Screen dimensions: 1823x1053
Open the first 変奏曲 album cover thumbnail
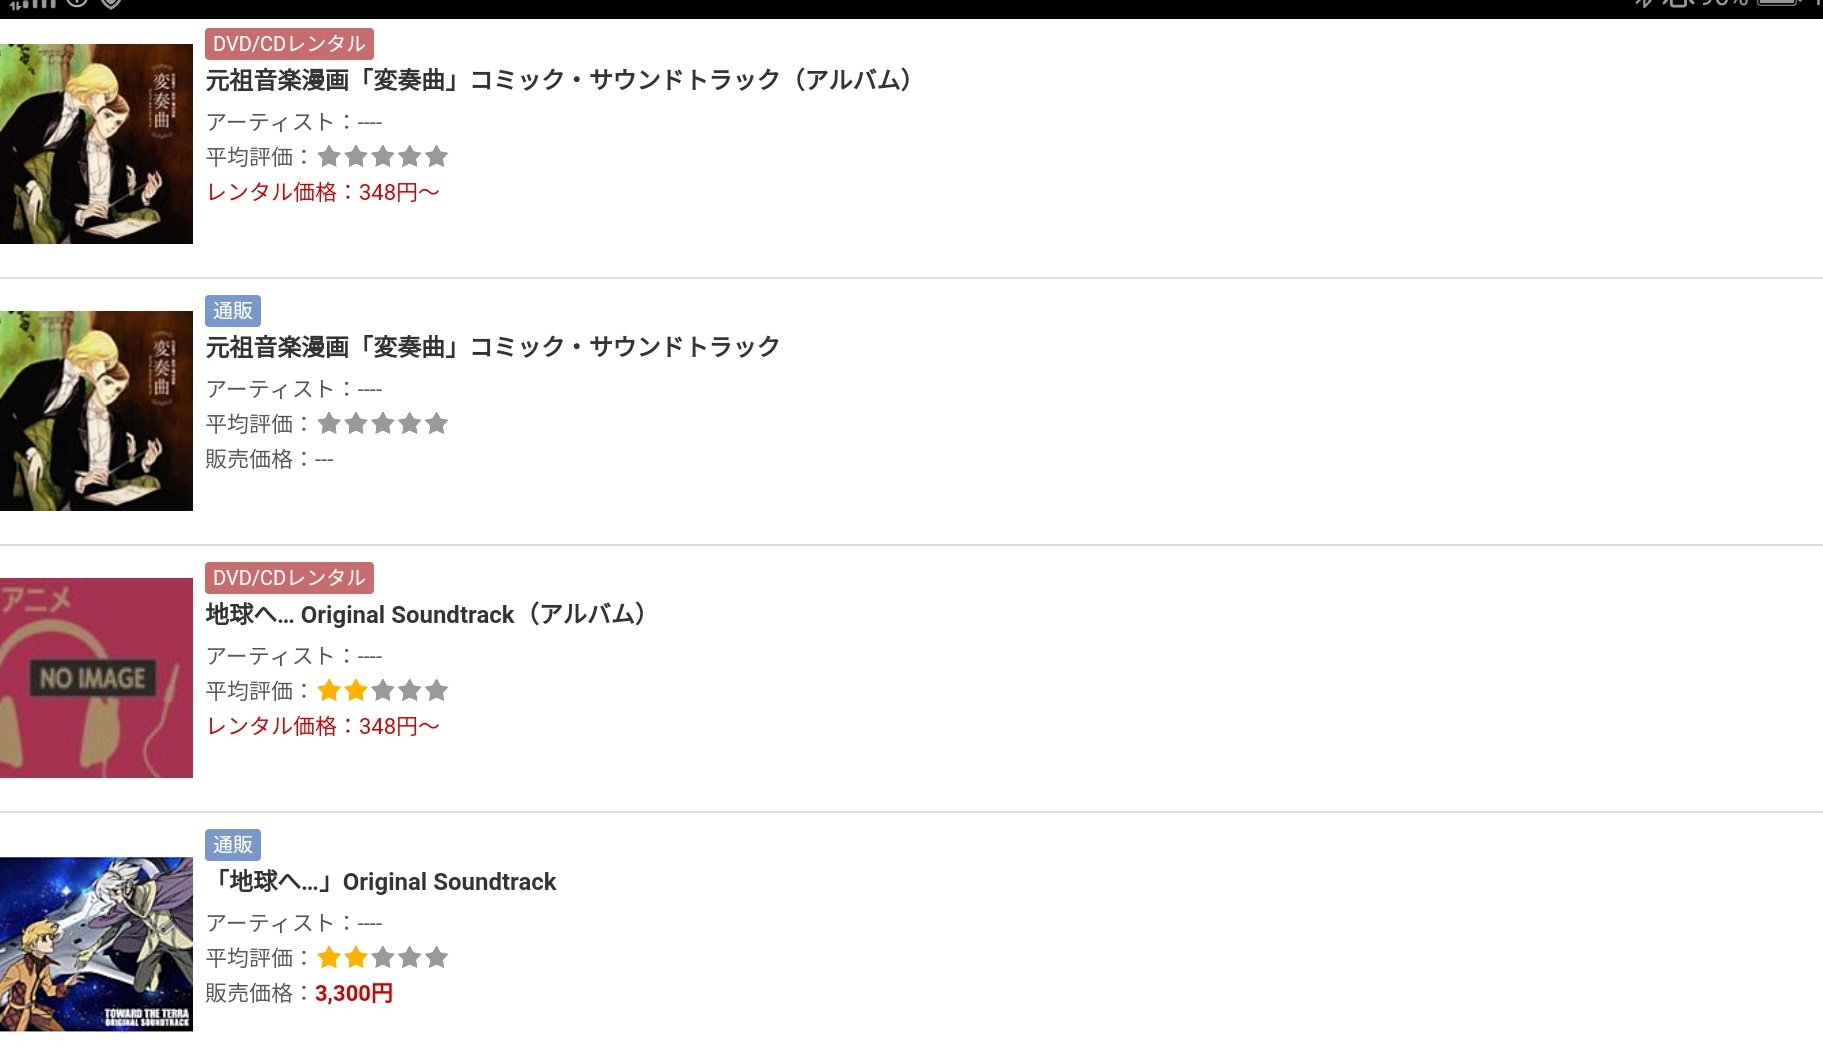(x=96, y=144)
